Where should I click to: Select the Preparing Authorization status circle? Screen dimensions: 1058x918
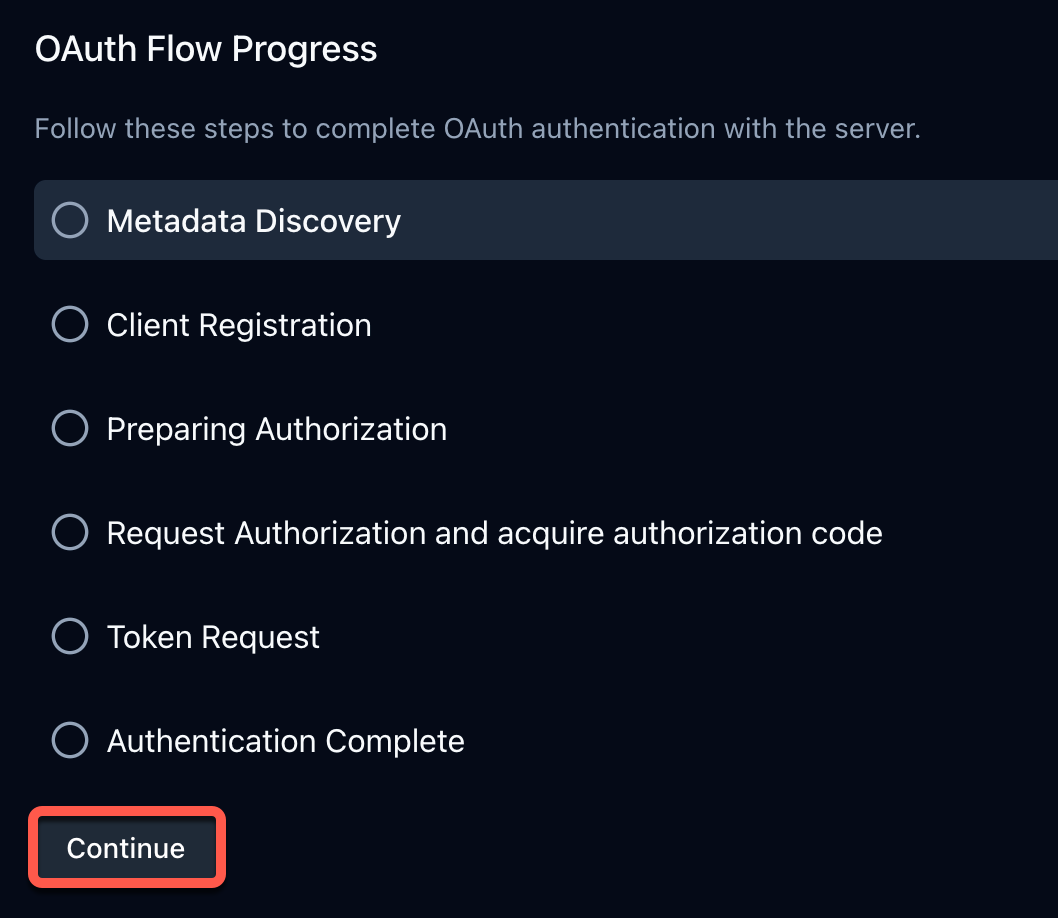pyautogui.click(x=69, y=428)
